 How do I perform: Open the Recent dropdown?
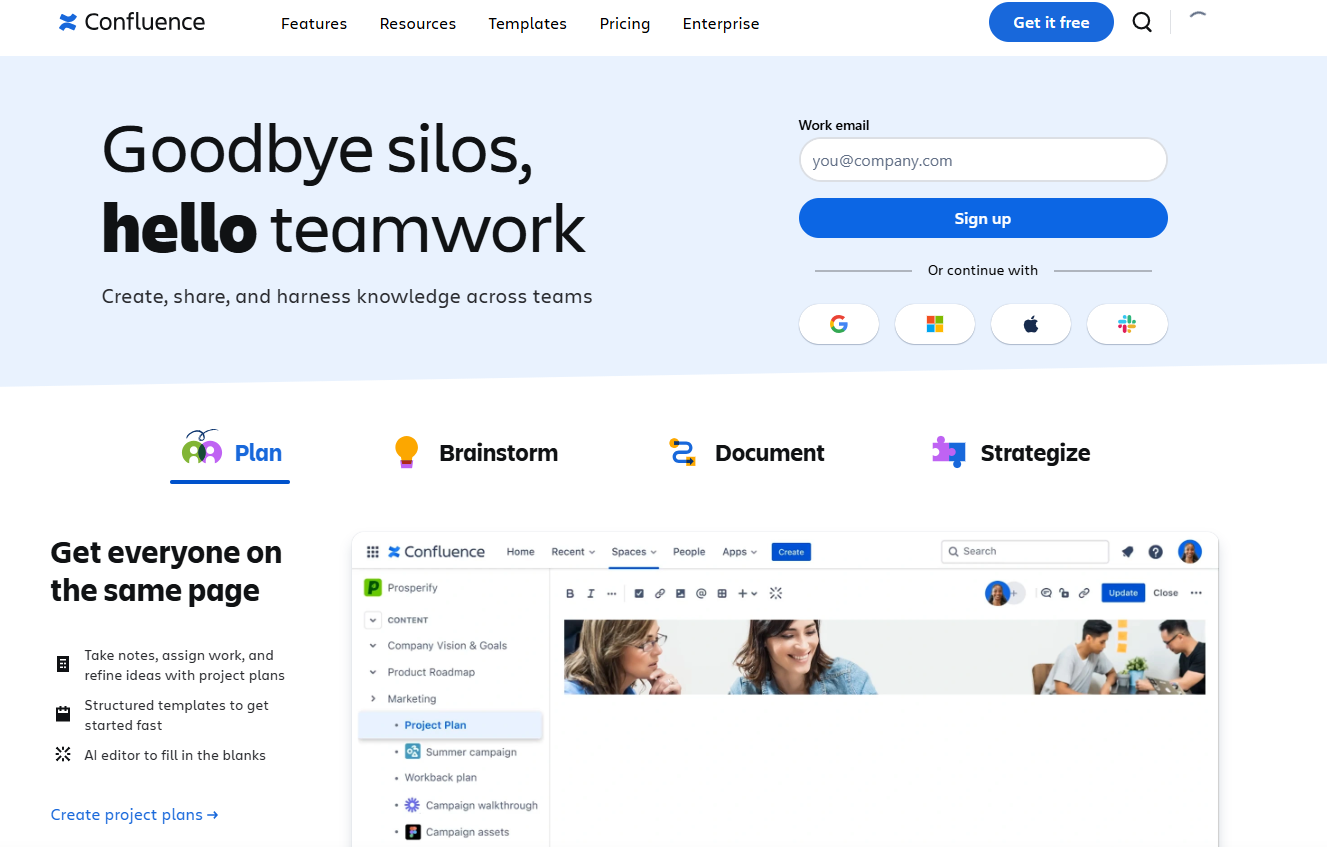coord(573,551)
